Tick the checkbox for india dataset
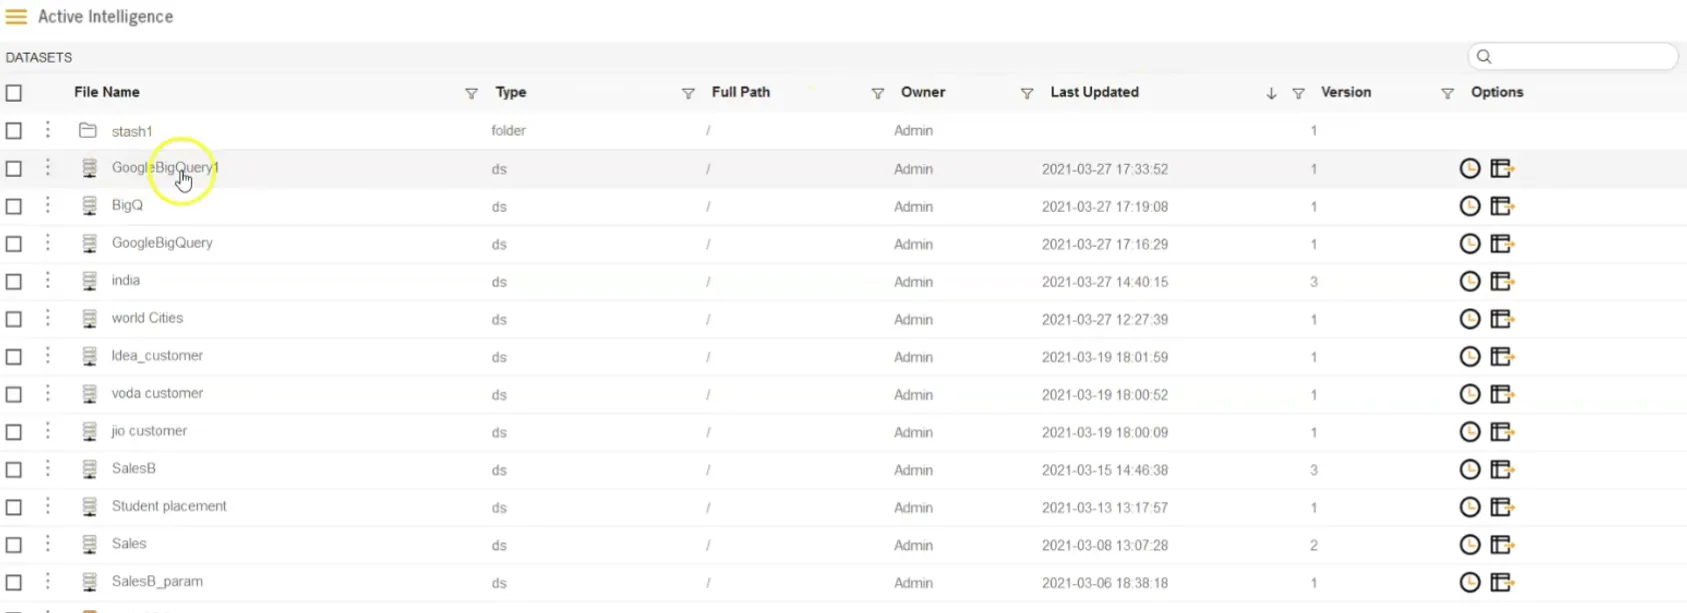The height and width of the screenshot is (613, 1687). pyautogui.click(x=14, y=282)
